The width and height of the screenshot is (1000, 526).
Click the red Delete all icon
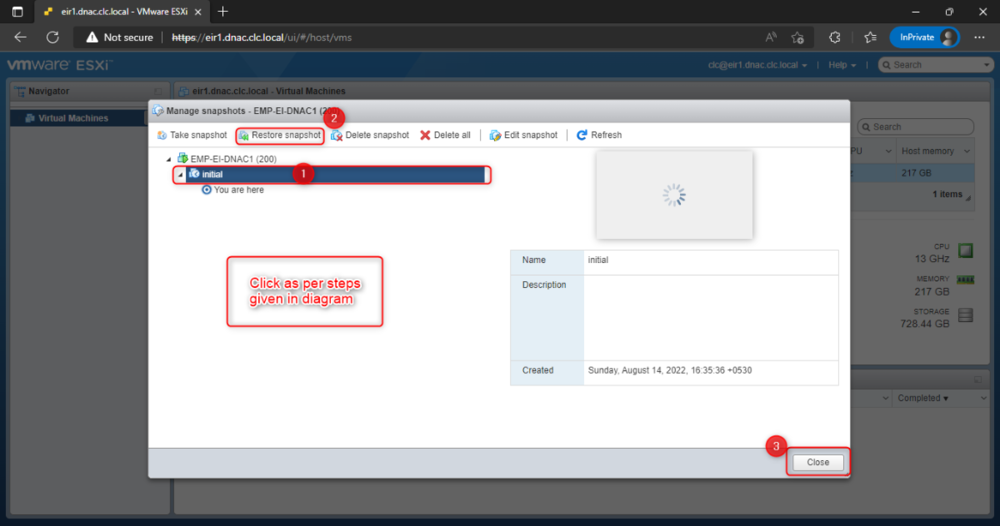tap(425, 135)
